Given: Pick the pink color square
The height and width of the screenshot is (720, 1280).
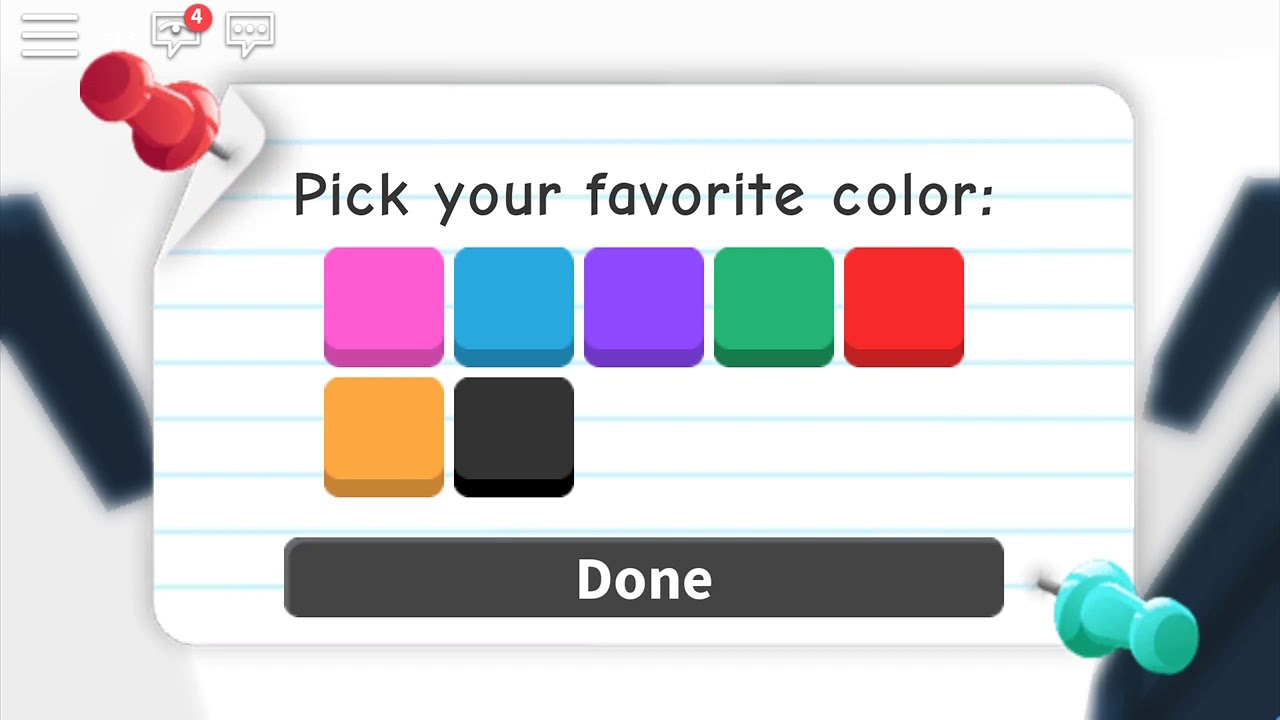Looking at the screenshot, I should tap(384, 307).
